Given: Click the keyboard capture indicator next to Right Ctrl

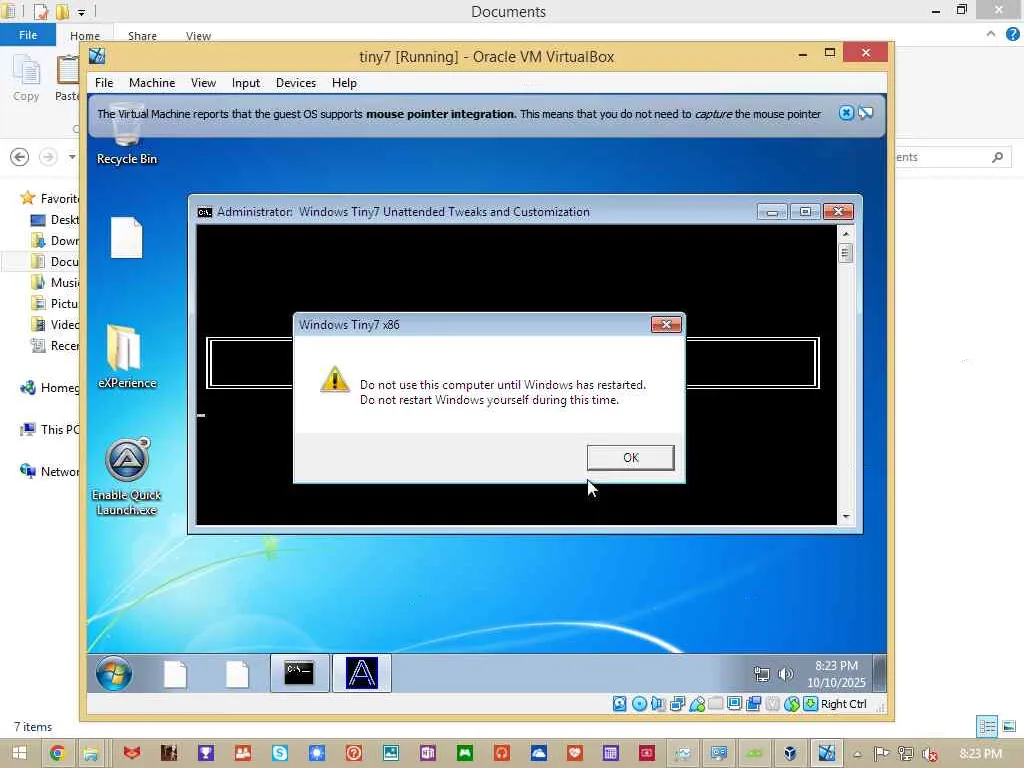Looking at the screenshot, I should (810, 703).
